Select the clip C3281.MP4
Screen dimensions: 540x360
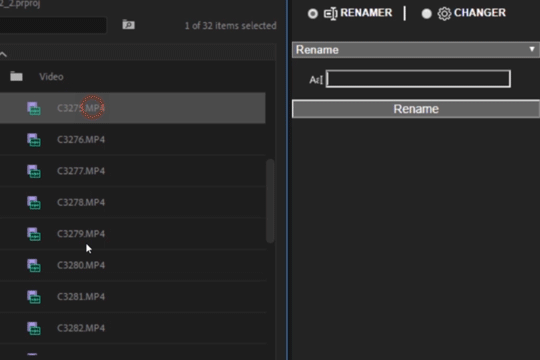[x=81, y=297]
